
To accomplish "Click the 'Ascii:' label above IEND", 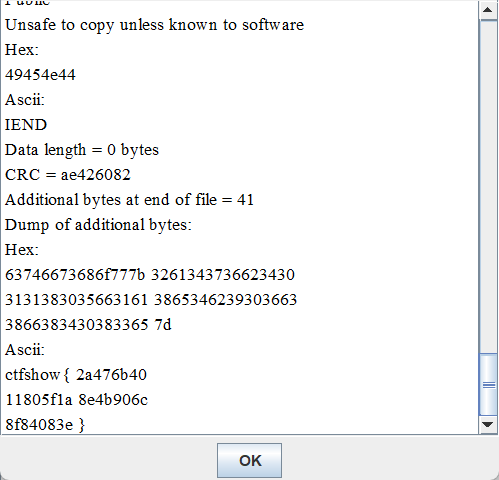I will 25,100.
